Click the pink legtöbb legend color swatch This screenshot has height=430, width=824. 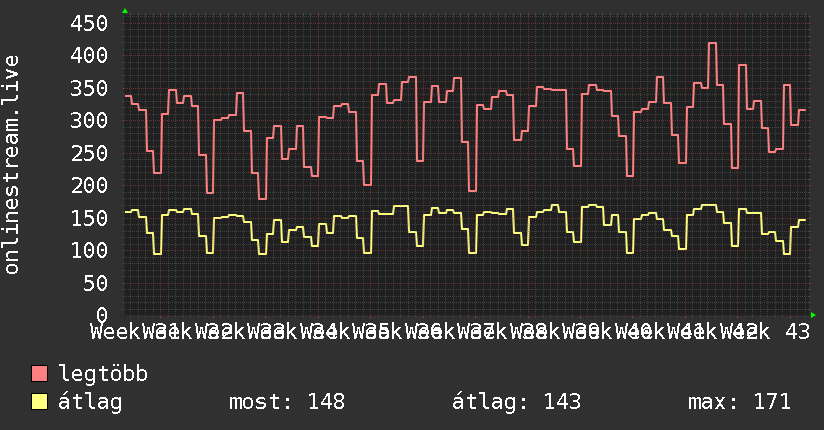tap(39, 373)
